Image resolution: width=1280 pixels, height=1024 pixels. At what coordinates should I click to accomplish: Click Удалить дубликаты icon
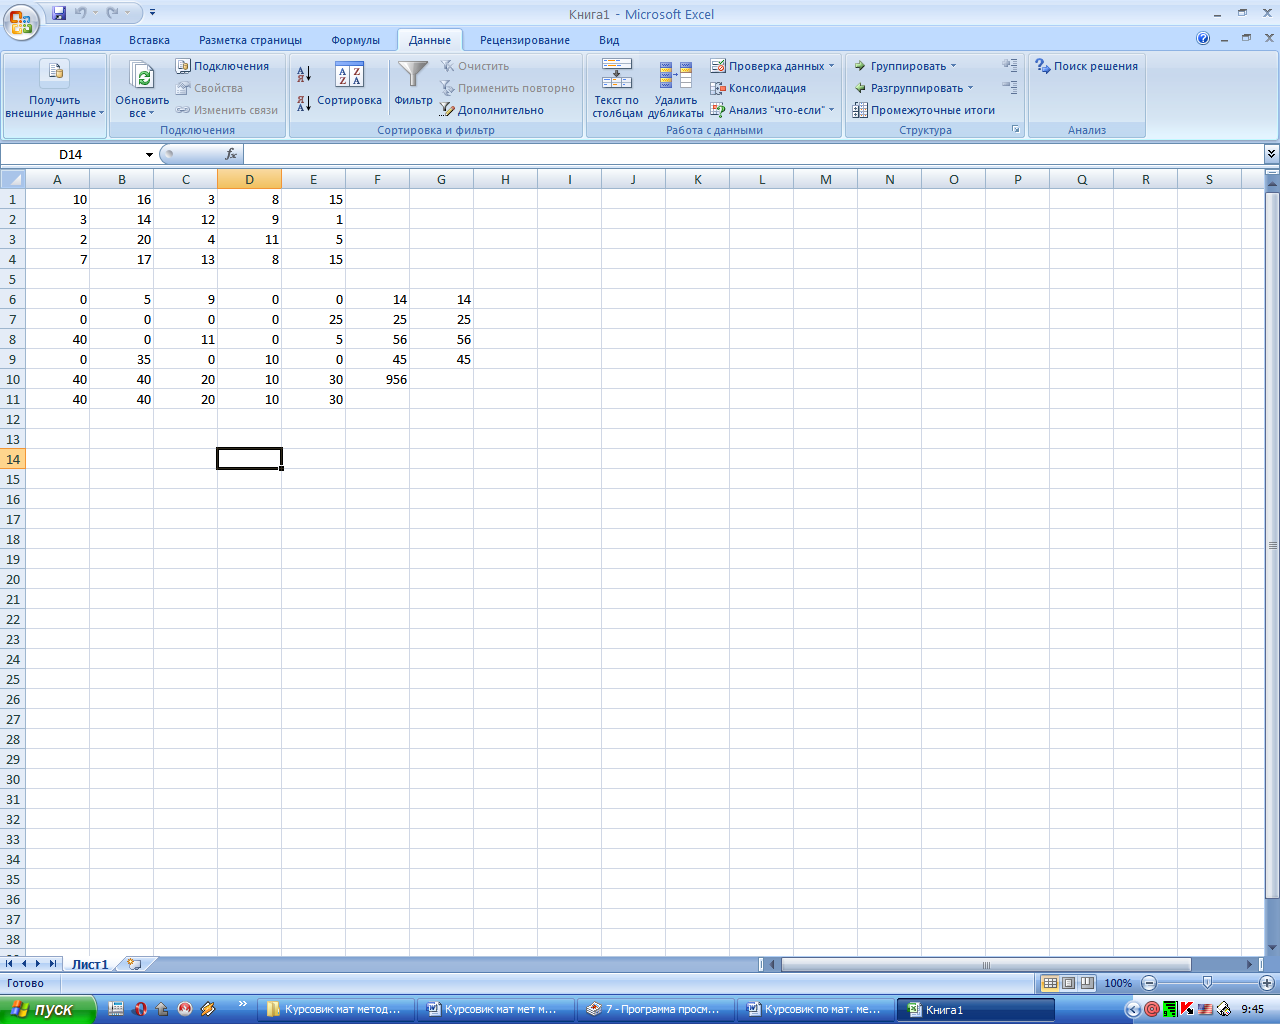point(676,75)
